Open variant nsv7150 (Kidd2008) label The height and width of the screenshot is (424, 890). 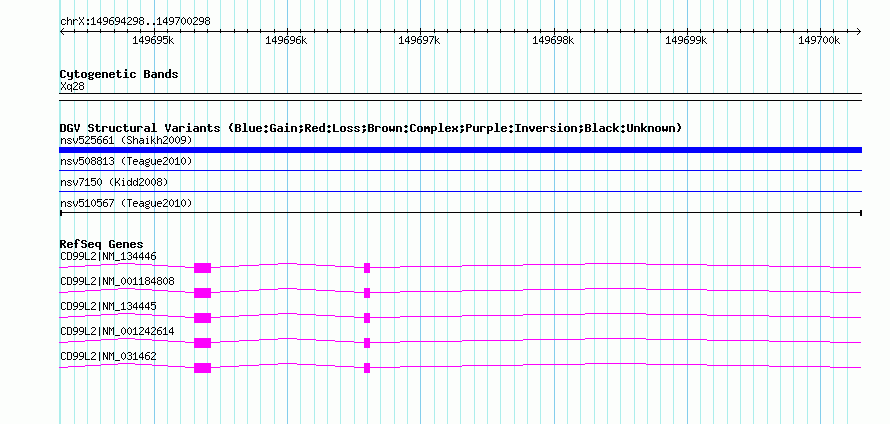click(114, 182)
